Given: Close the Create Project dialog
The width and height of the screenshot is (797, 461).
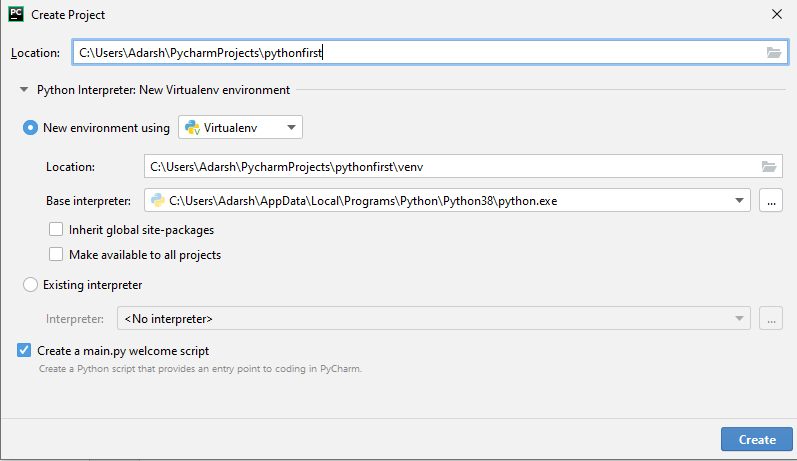Looking at the screenshot, I should click(777, 14).
